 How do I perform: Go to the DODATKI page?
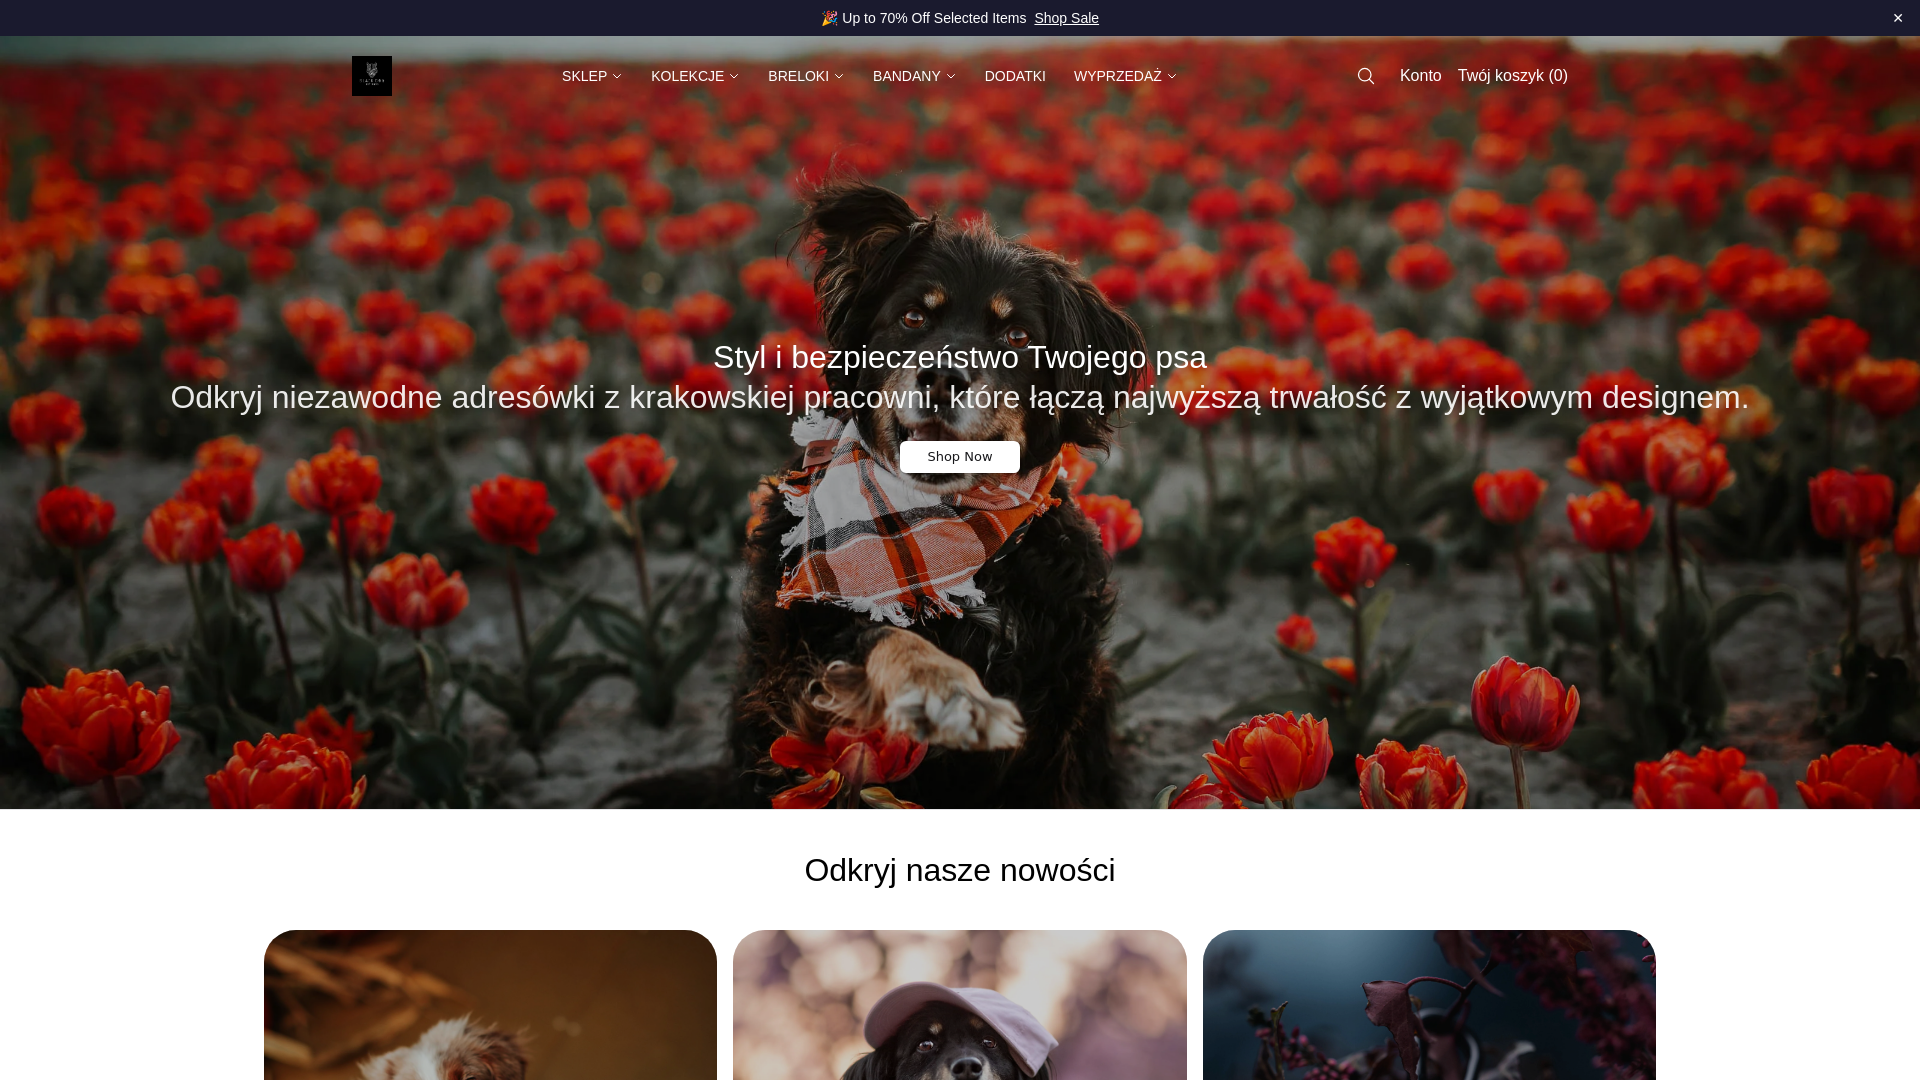[x=1015, y=76]
